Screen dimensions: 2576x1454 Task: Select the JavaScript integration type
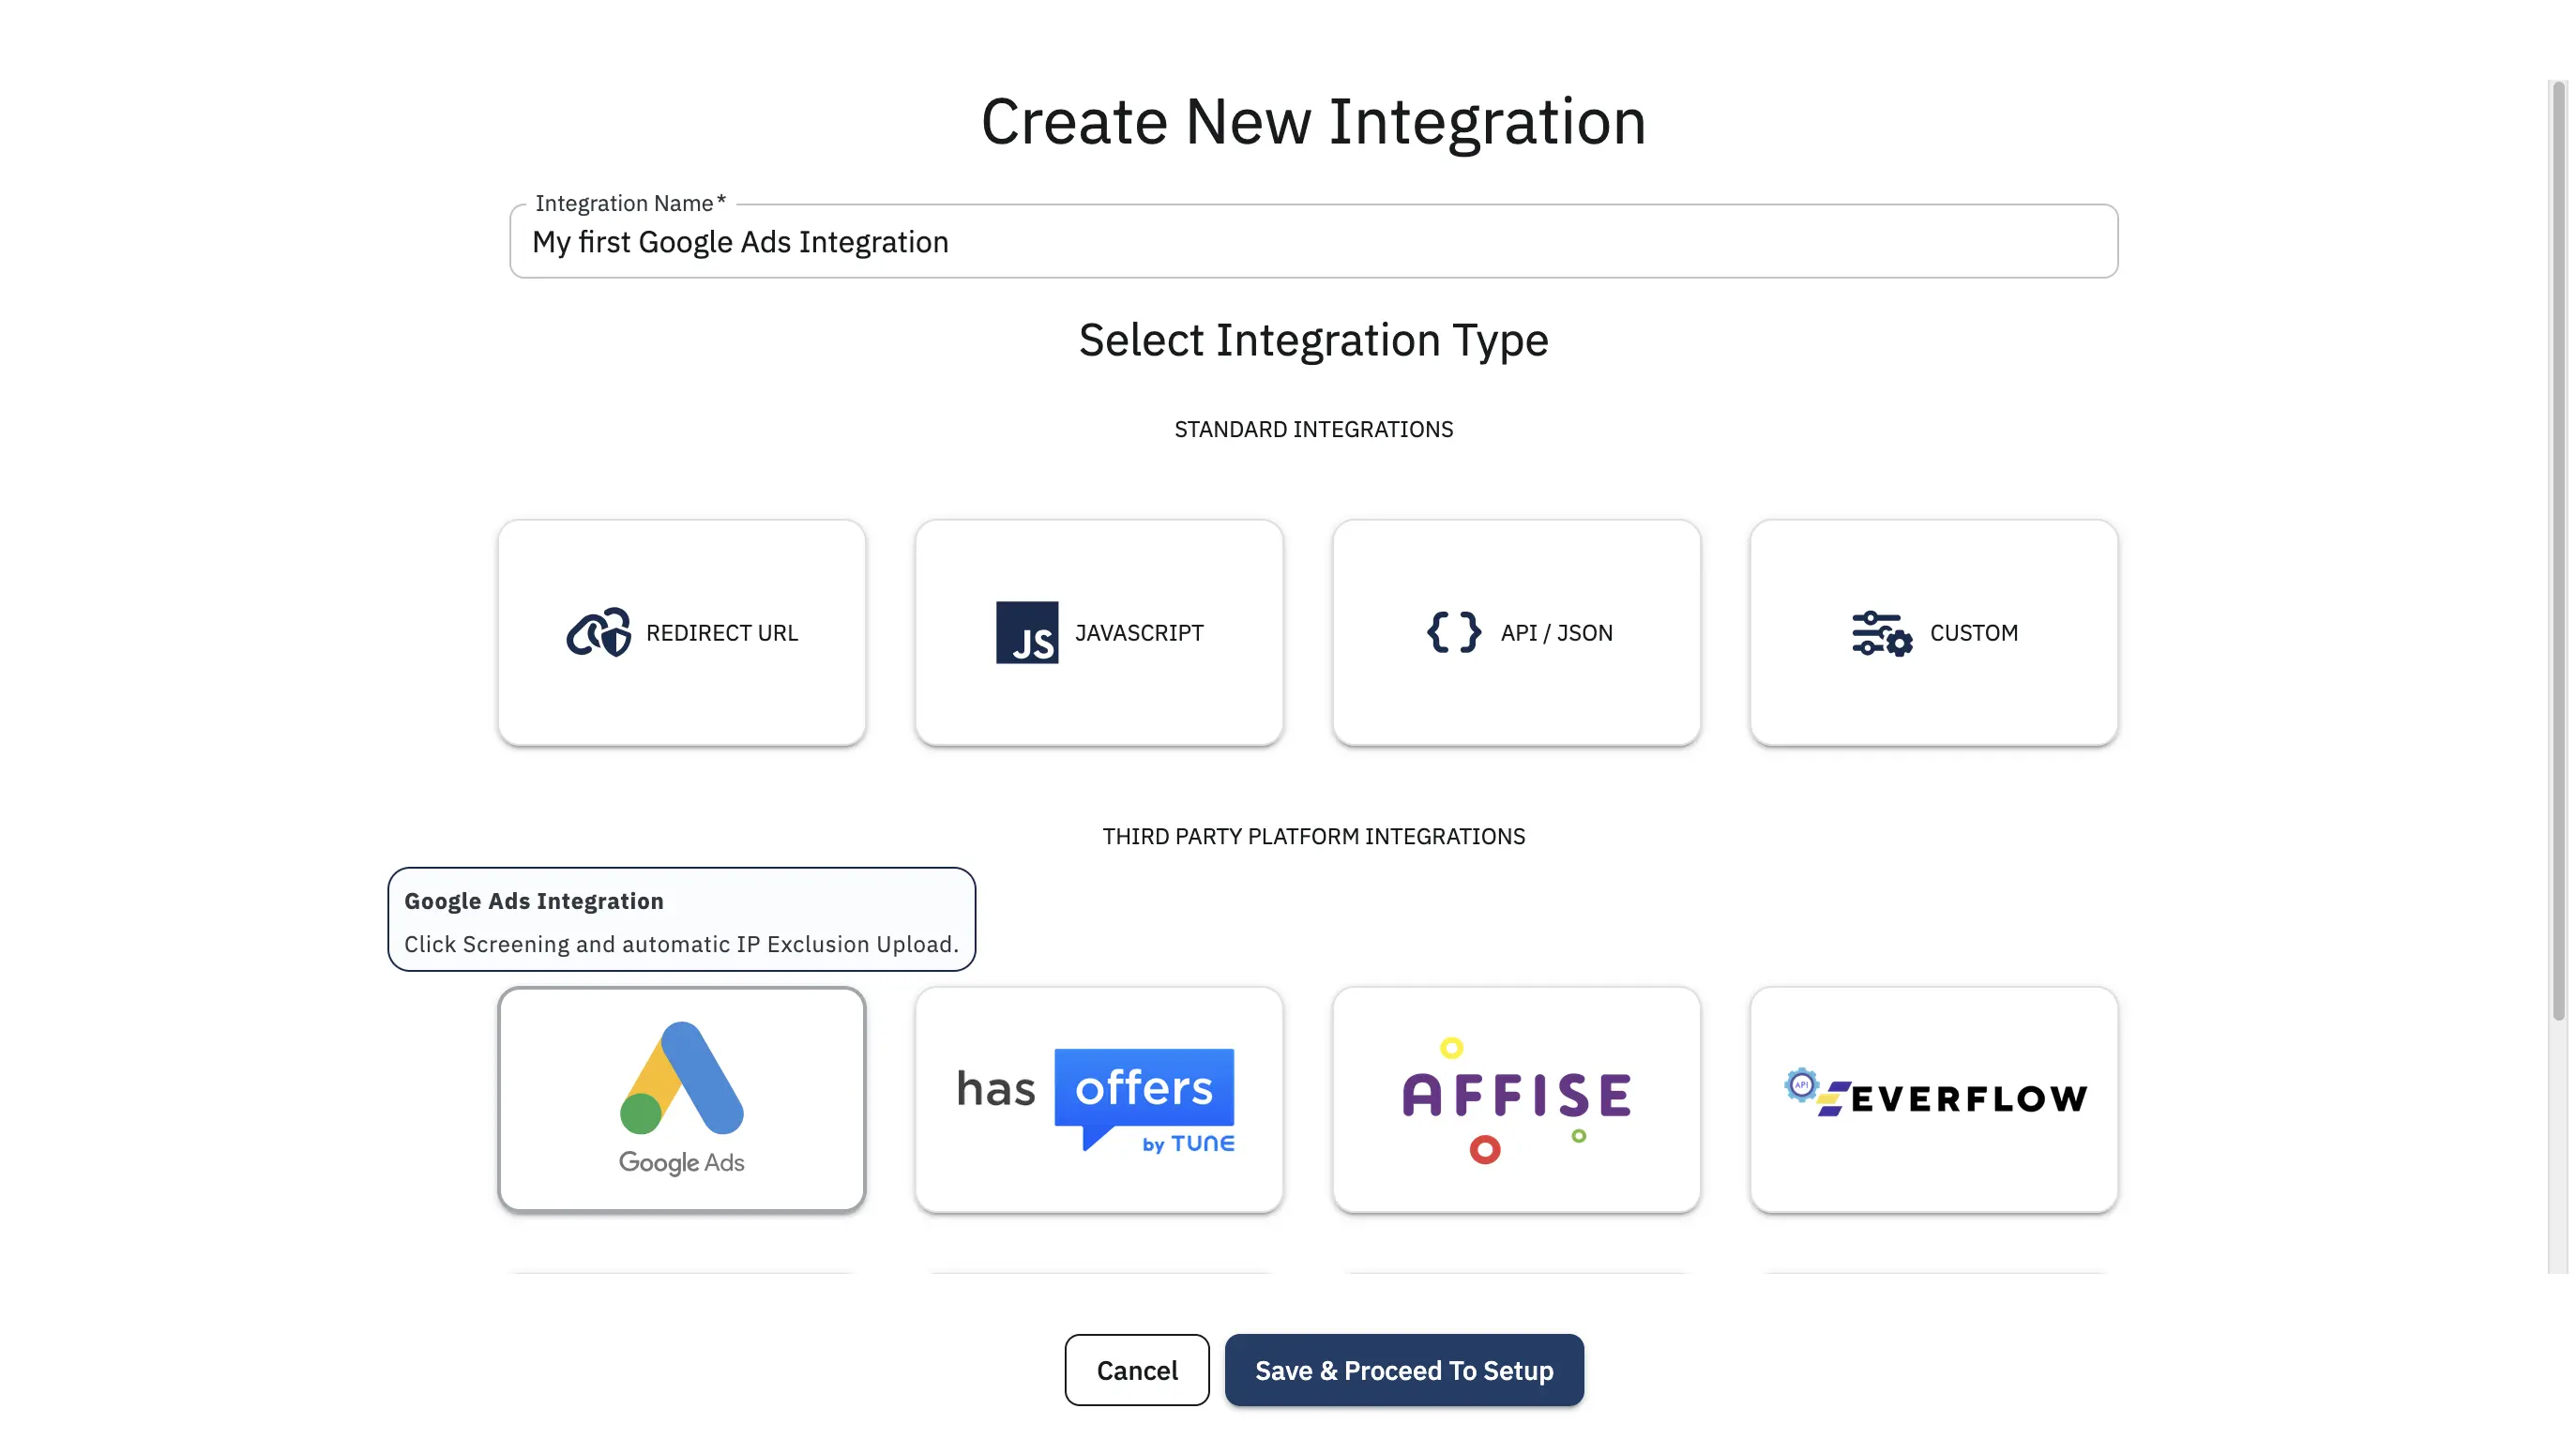point(1098,633)
